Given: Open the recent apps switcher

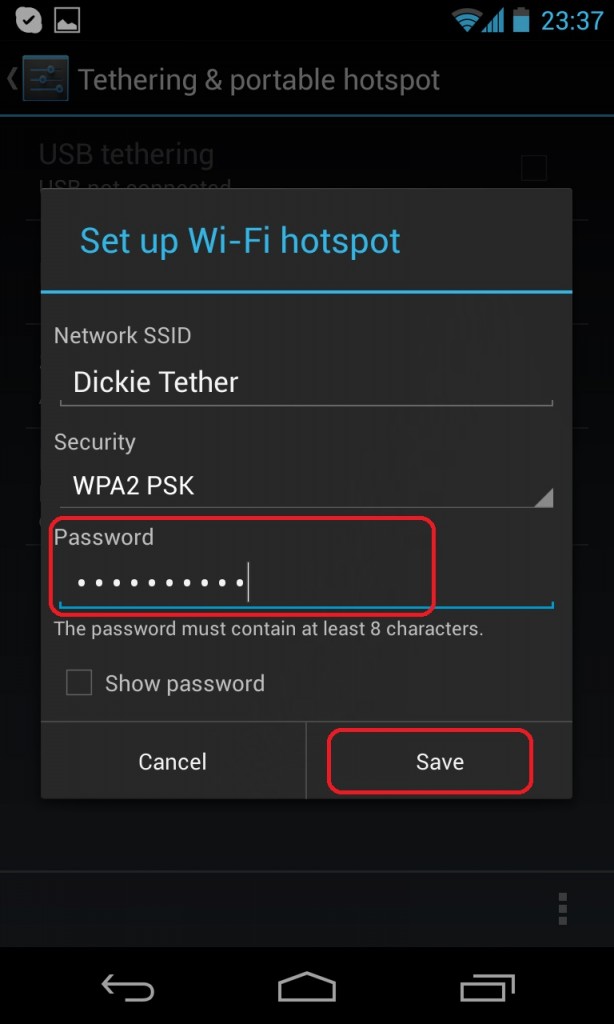Looking at the screenshot, I should [487, 987].
